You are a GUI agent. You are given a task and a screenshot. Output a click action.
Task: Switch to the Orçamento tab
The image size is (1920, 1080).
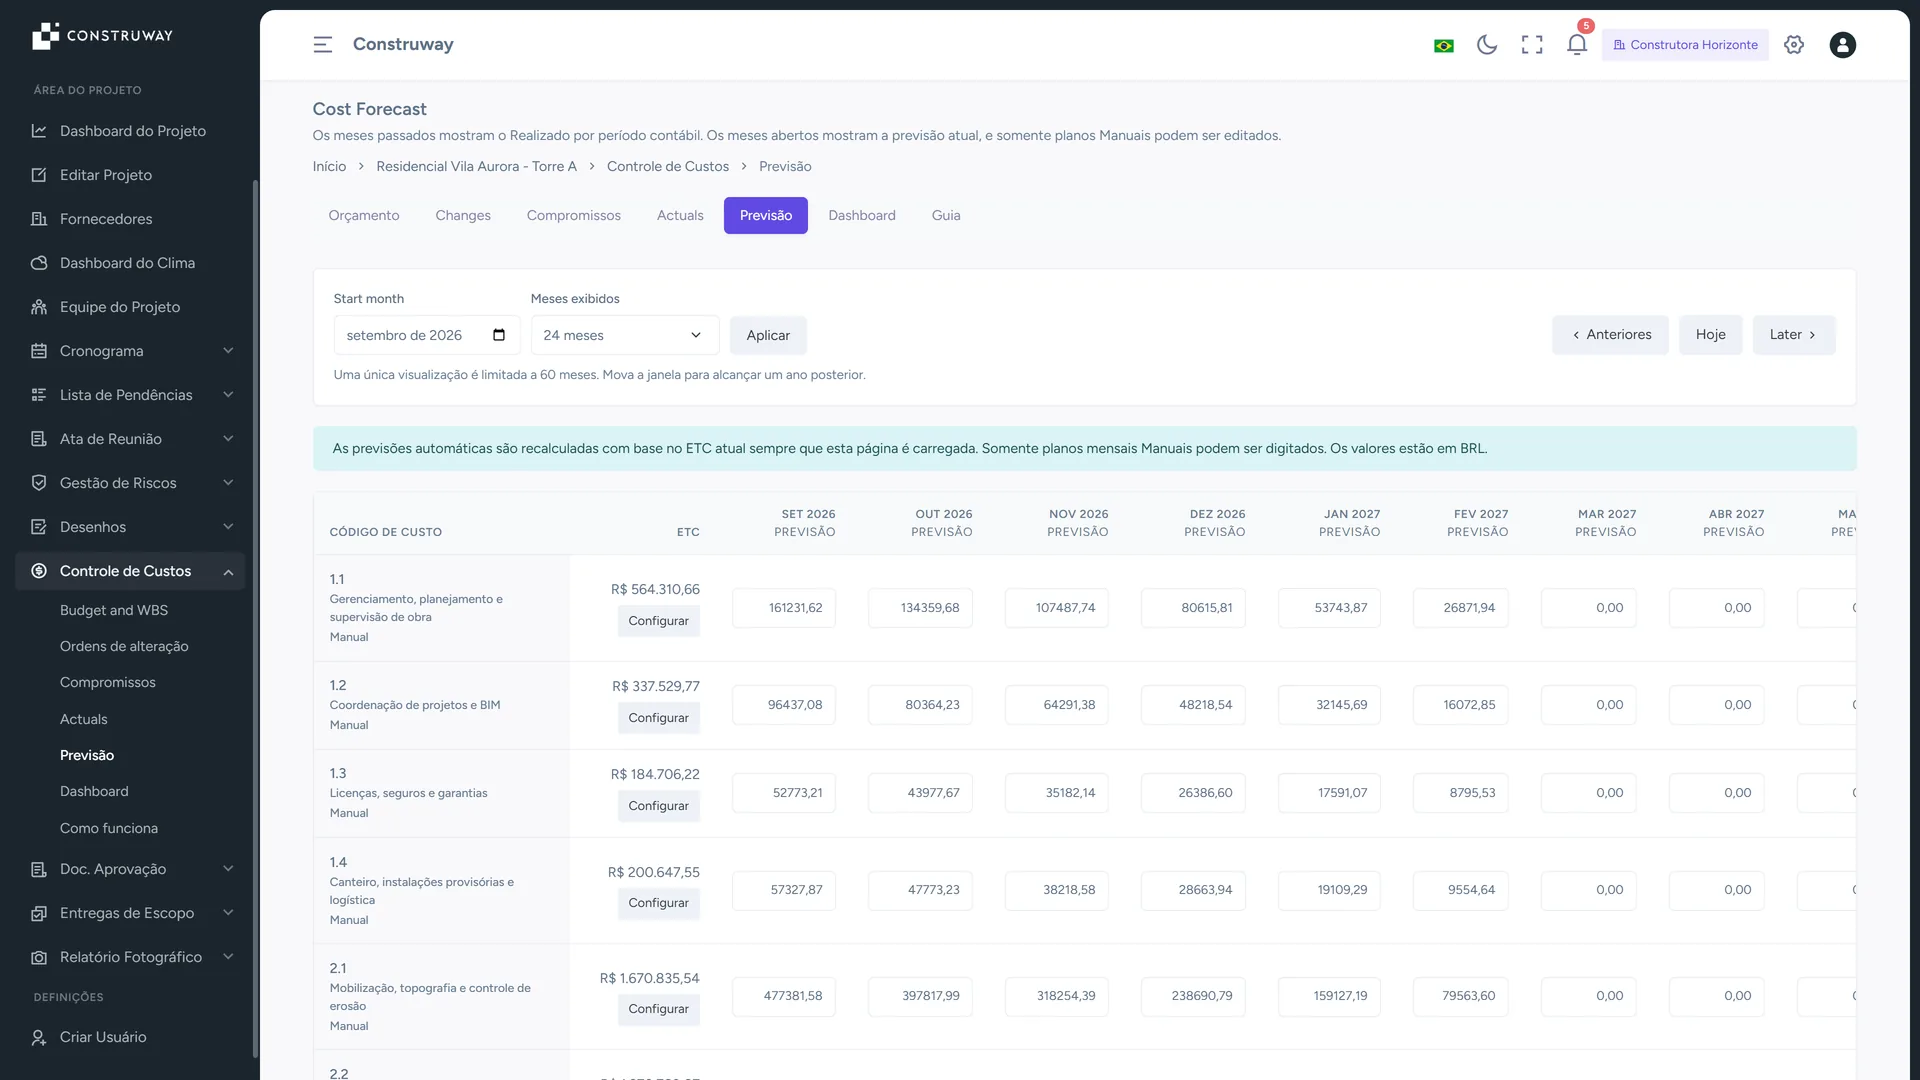pos(363,215)
